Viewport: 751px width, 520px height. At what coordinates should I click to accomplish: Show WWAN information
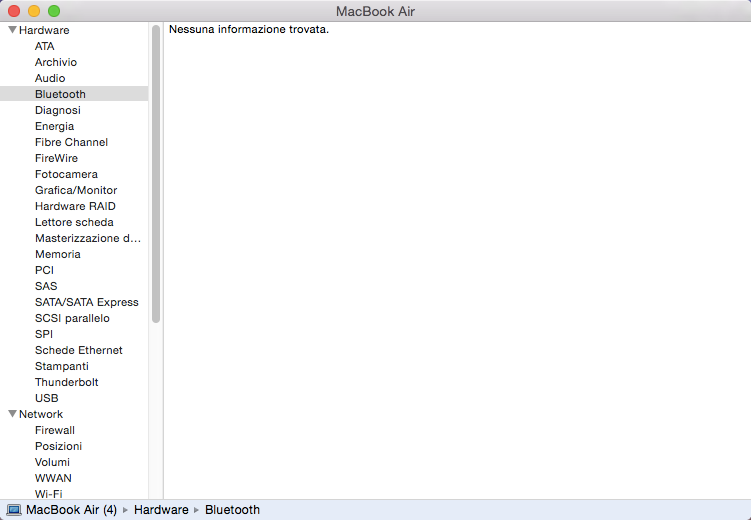coord(53,478)
